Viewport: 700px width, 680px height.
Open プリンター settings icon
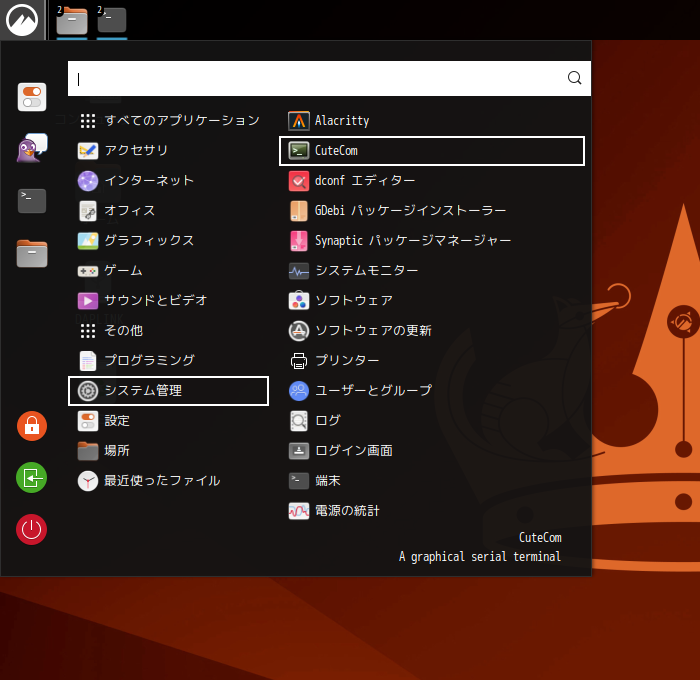coord(299,361)
